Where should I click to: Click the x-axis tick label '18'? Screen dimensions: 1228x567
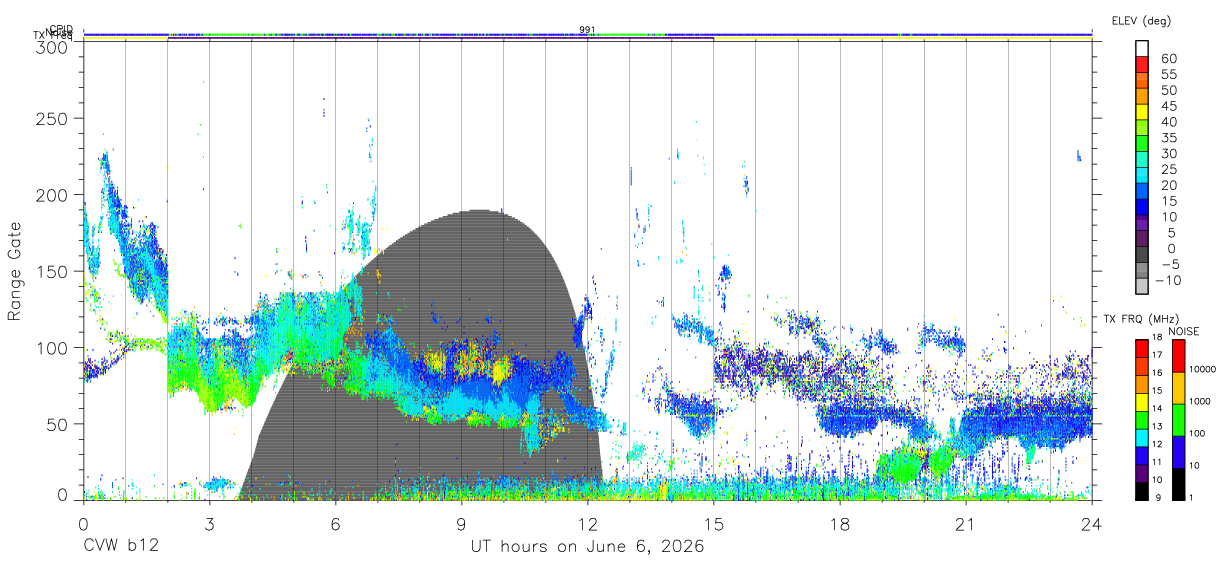click(840, 523)
